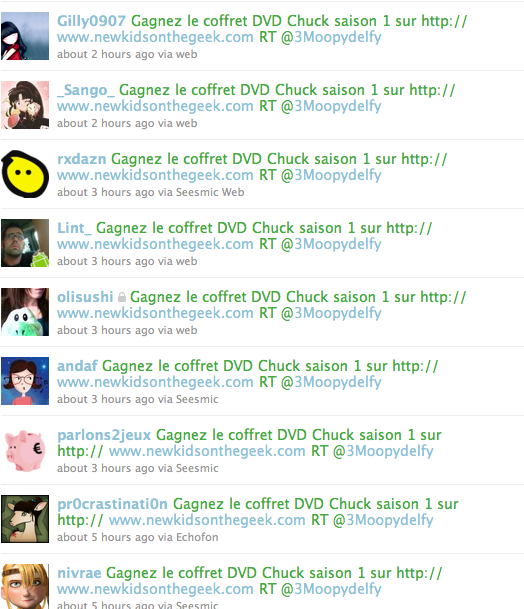Click _Sango_'s anime avatar picture
This screenshot has width=524, height=609.
[x=25, y=105]
